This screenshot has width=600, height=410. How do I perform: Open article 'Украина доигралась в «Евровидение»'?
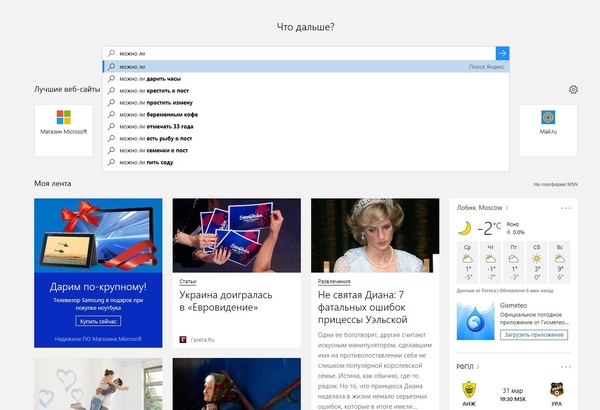226,301
